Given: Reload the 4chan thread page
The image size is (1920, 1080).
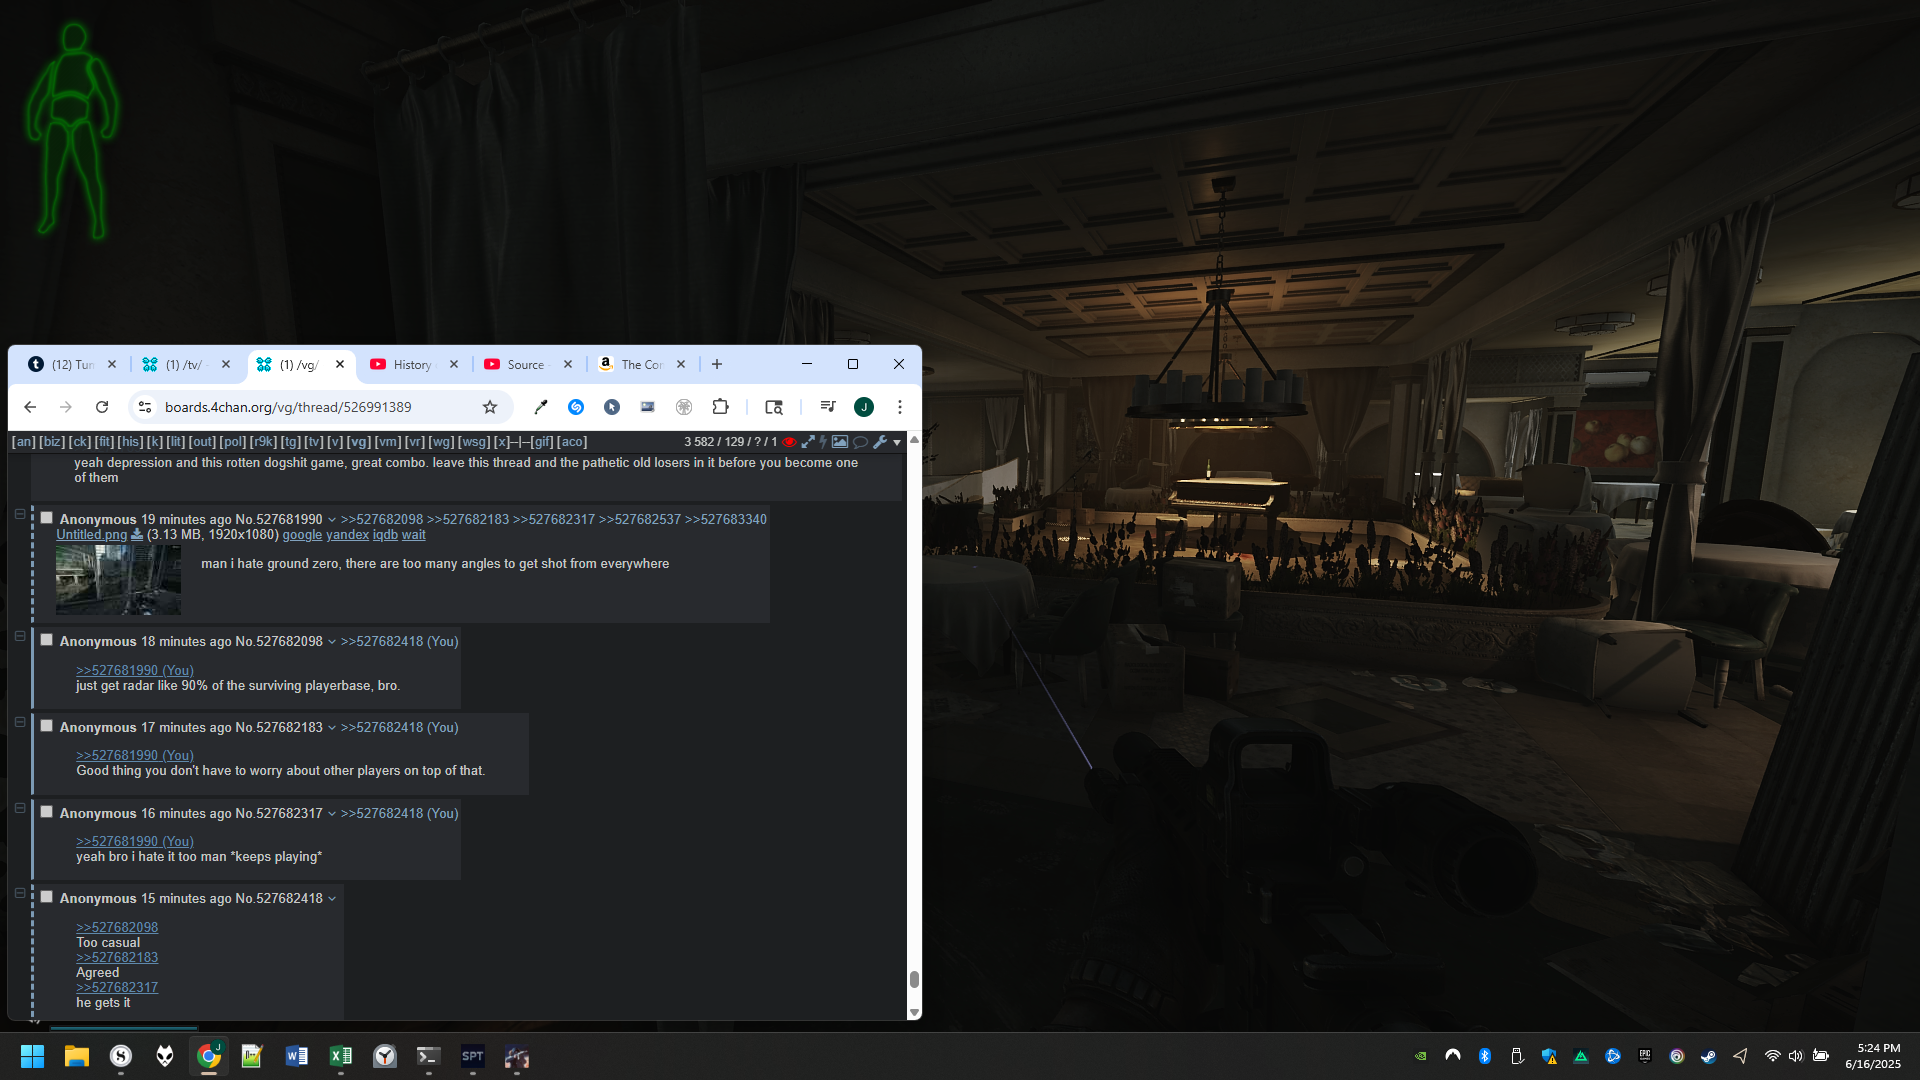Looking at the screenshot, I should coord(102,407).
